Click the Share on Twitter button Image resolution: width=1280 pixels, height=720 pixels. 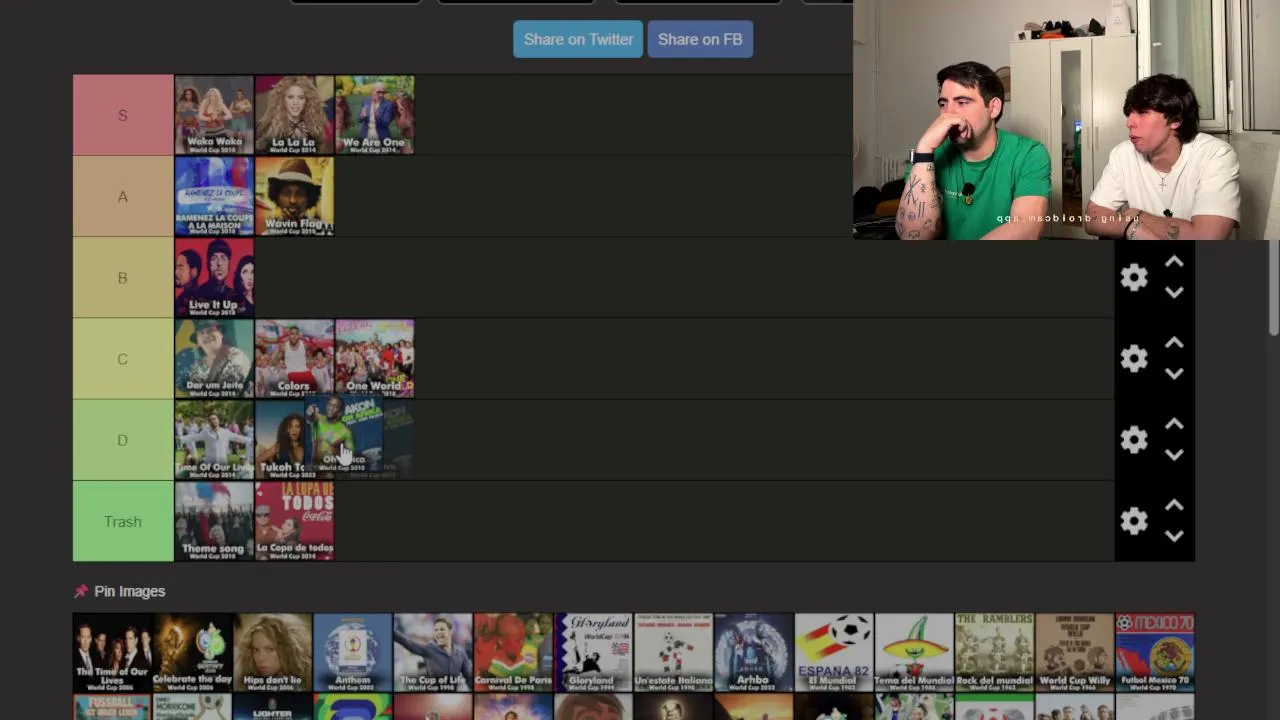tap(578, 39)
